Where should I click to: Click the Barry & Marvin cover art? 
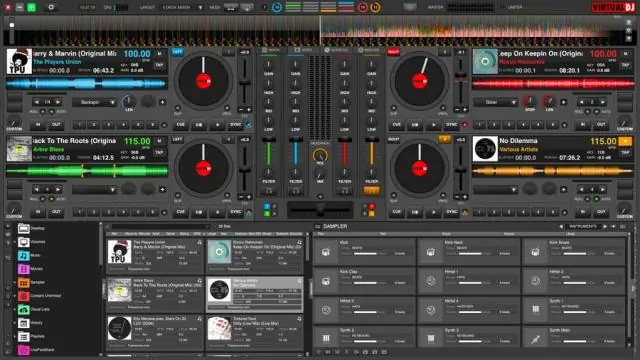click(19, 62)
